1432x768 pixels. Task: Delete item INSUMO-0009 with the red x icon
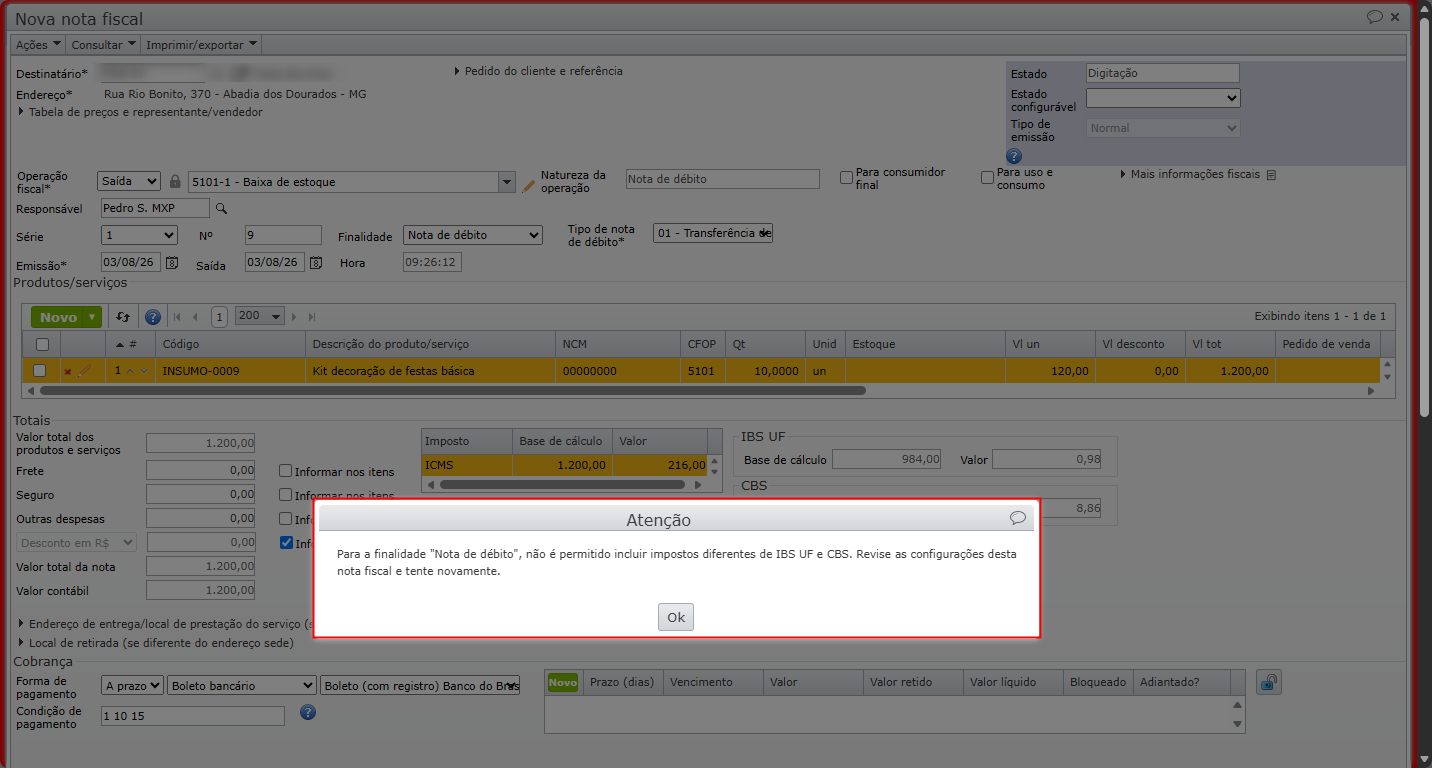pos(68,371)
